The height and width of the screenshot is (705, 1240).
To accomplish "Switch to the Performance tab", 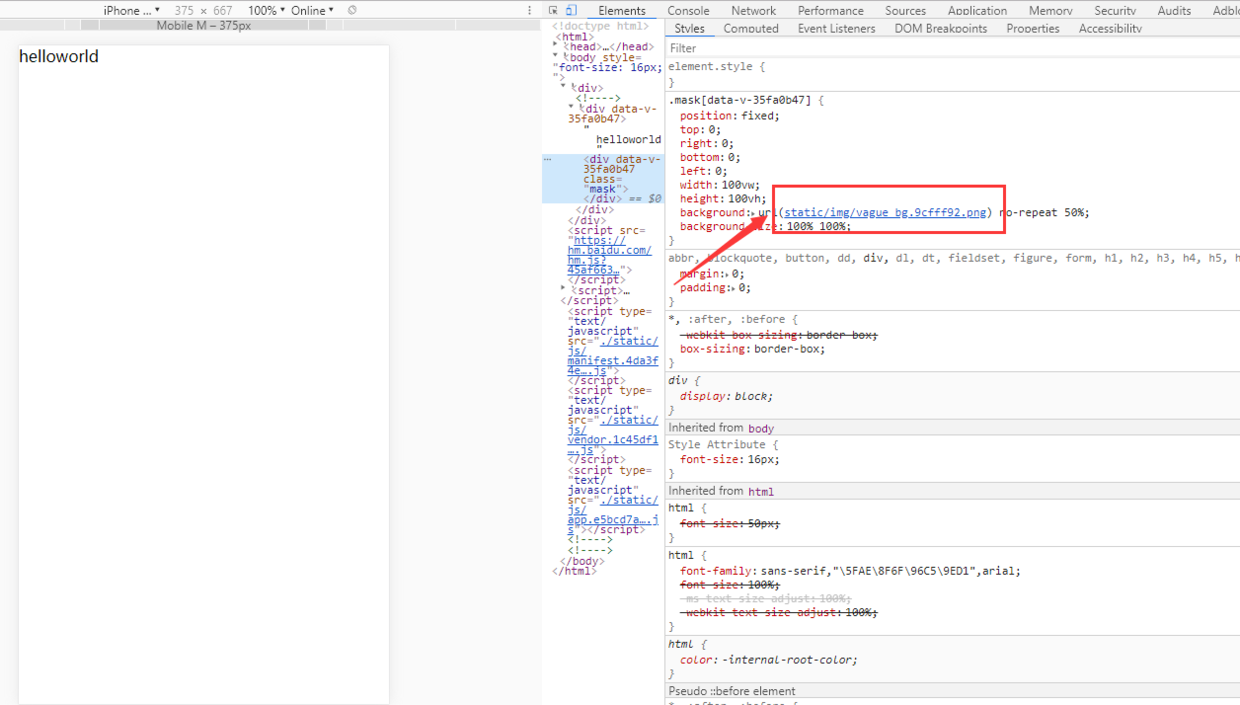I will [830, 10].
